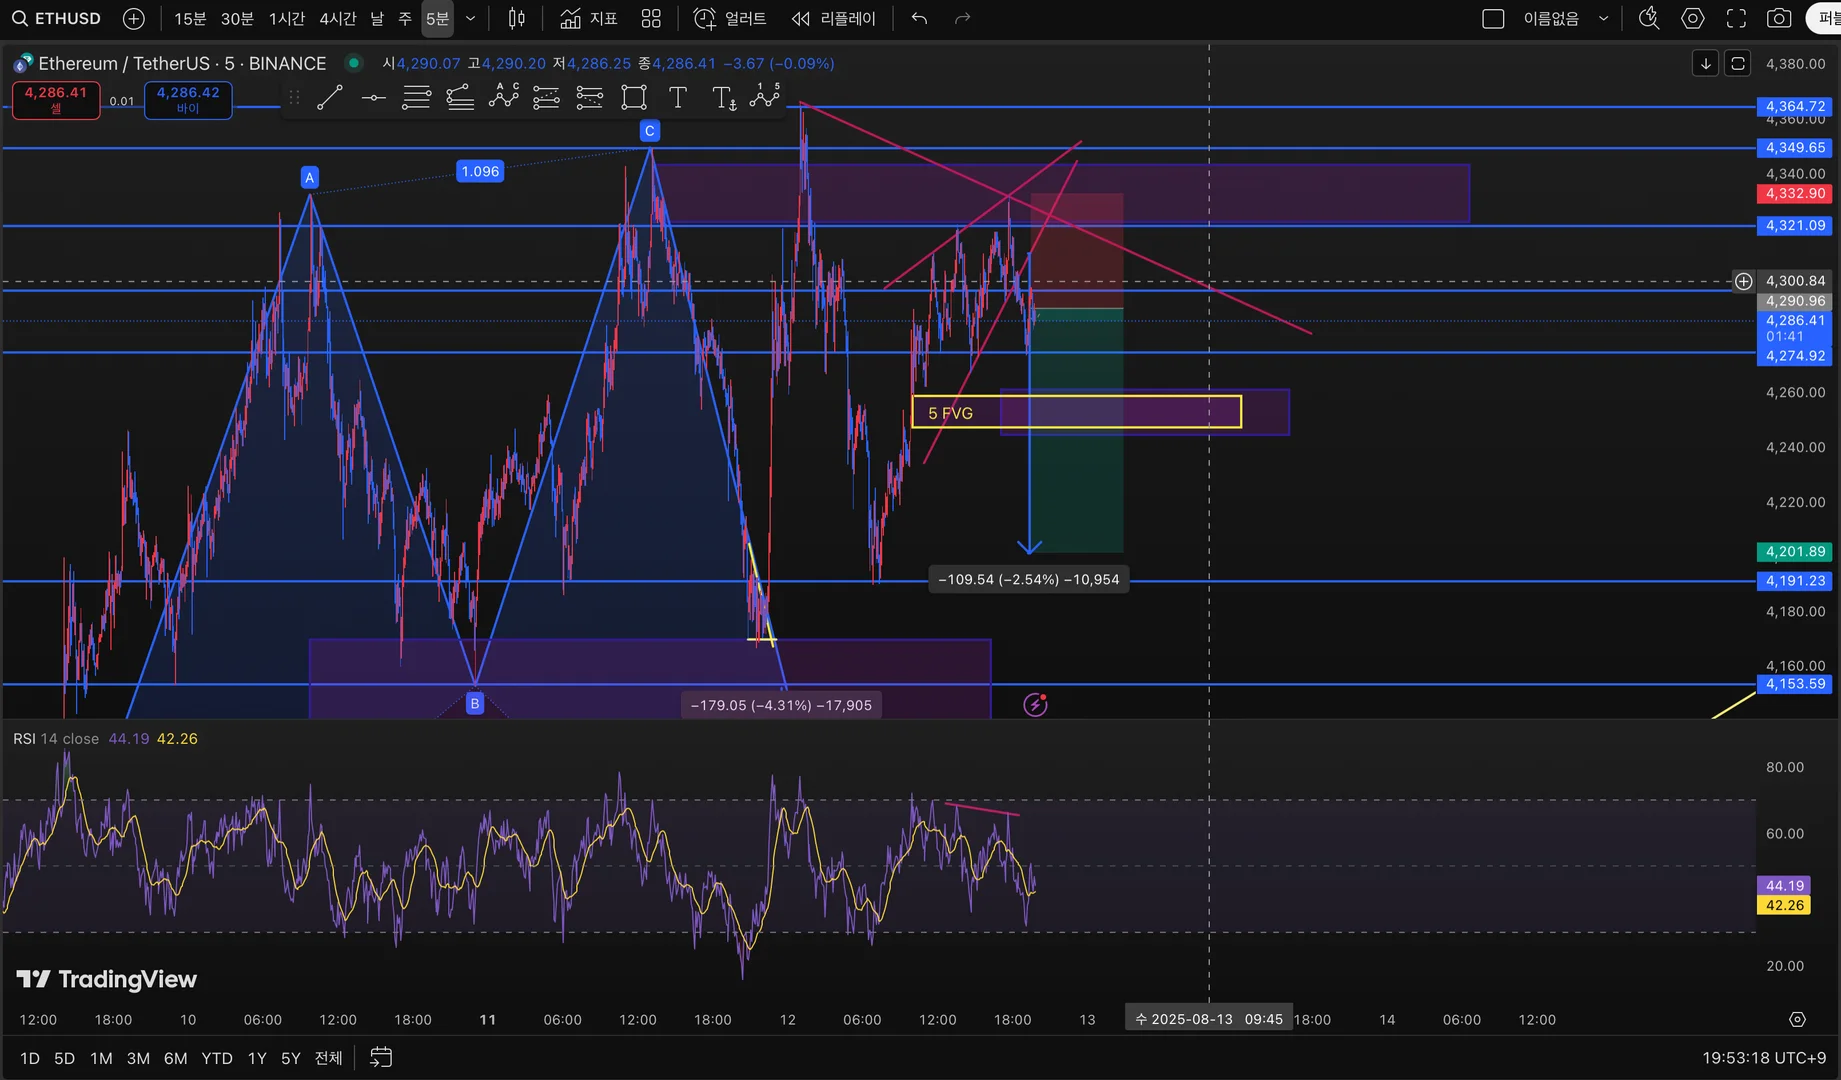Click the RSI 14 close indicator legend
Screen dimensions: 1841x1080
(56, 739)
